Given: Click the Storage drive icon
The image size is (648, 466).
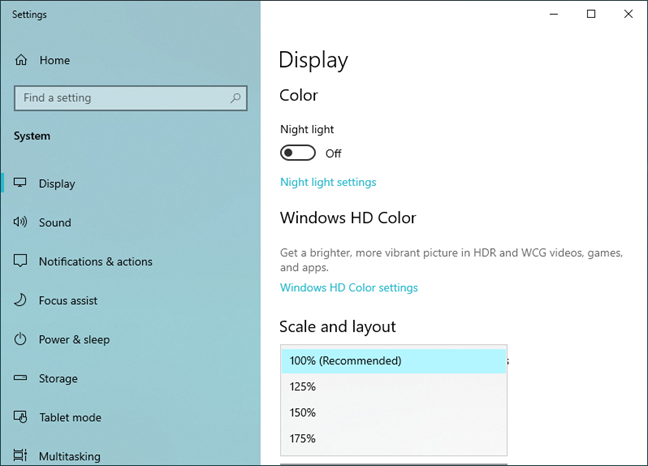Looking at the screenshot, I should (x=20, y=378).
